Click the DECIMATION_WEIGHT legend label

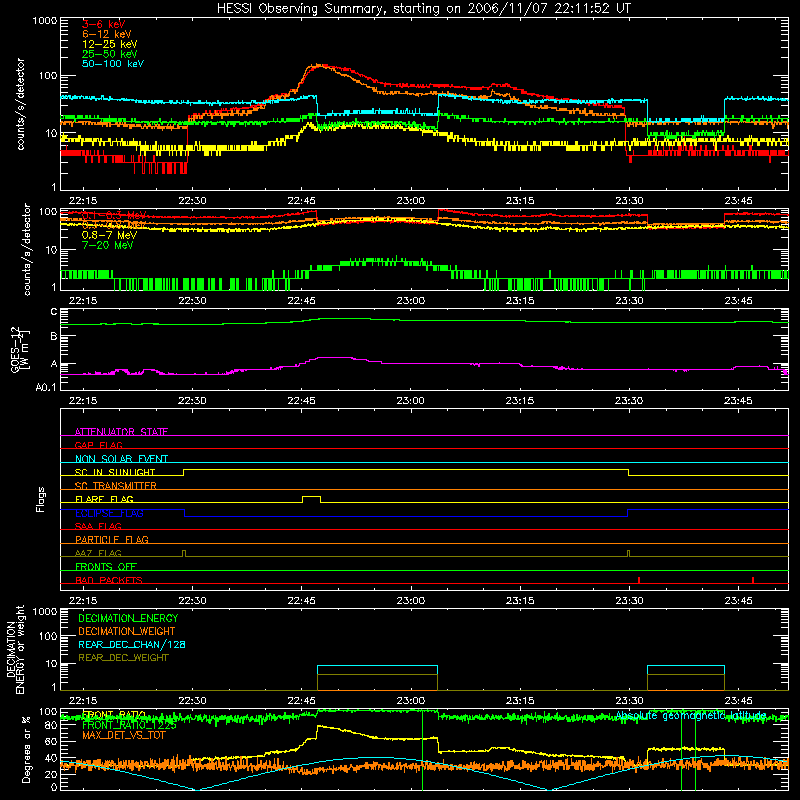coord(127,631)
